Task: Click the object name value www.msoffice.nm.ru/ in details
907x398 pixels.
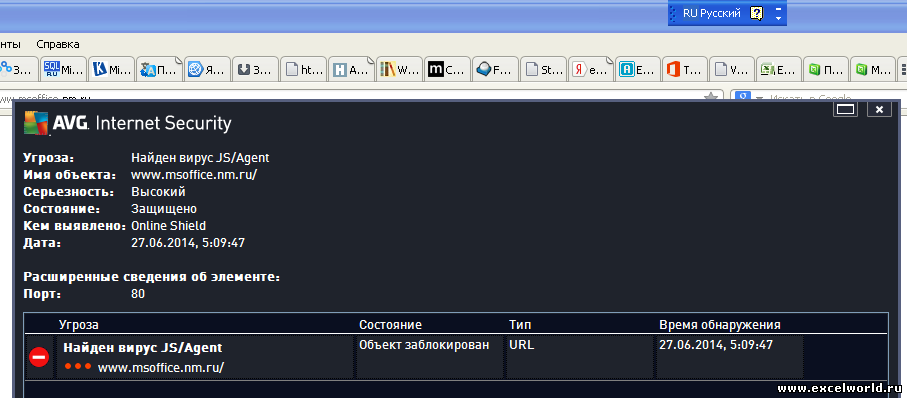Action: 194,175
